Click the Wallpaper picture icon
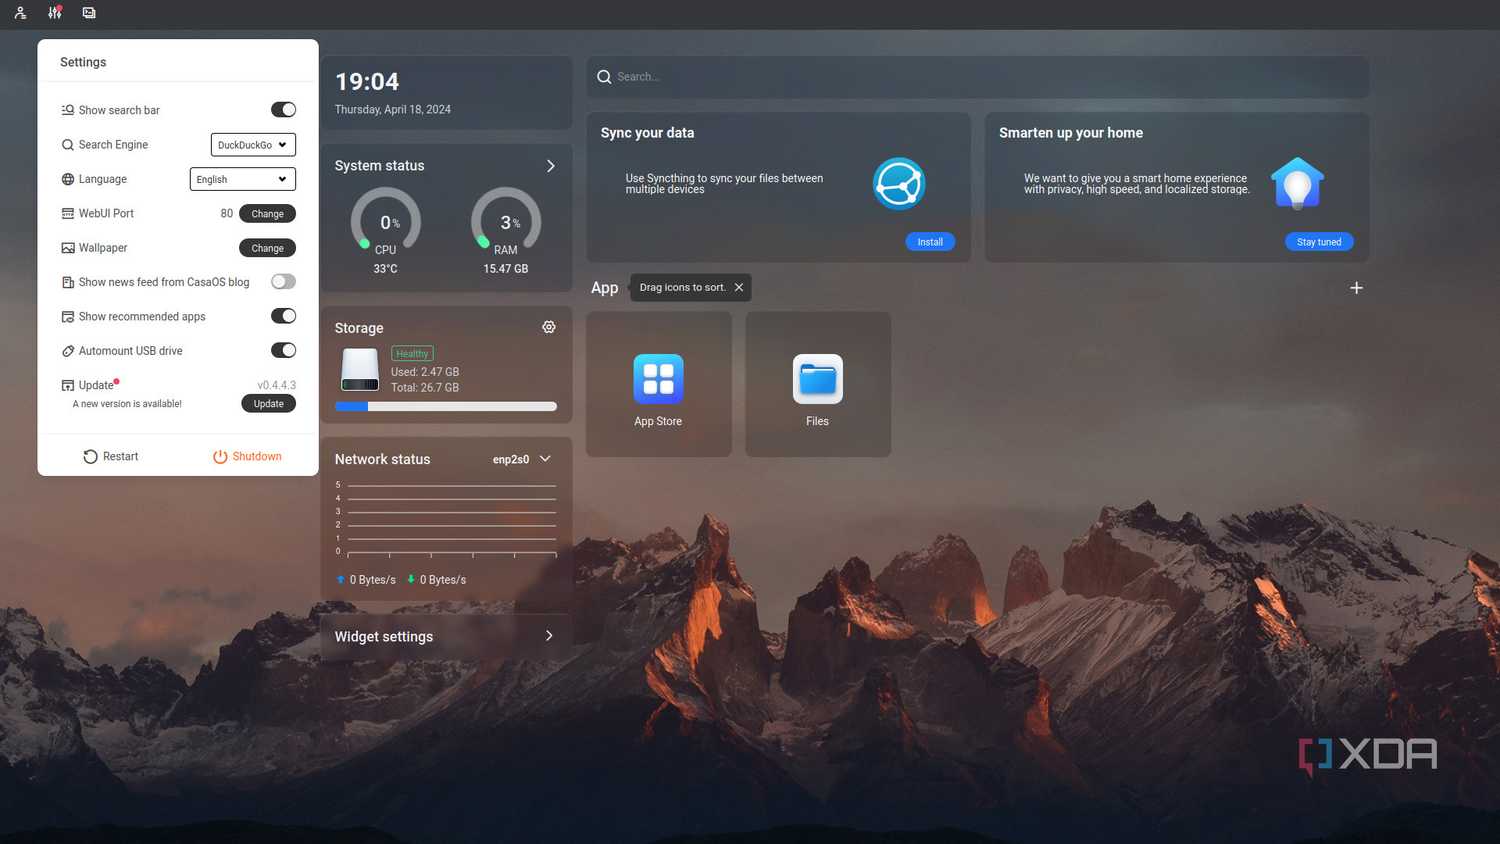Image resolution: width=1500 pixels, height=844 pixels. click(x=68, y=248)
